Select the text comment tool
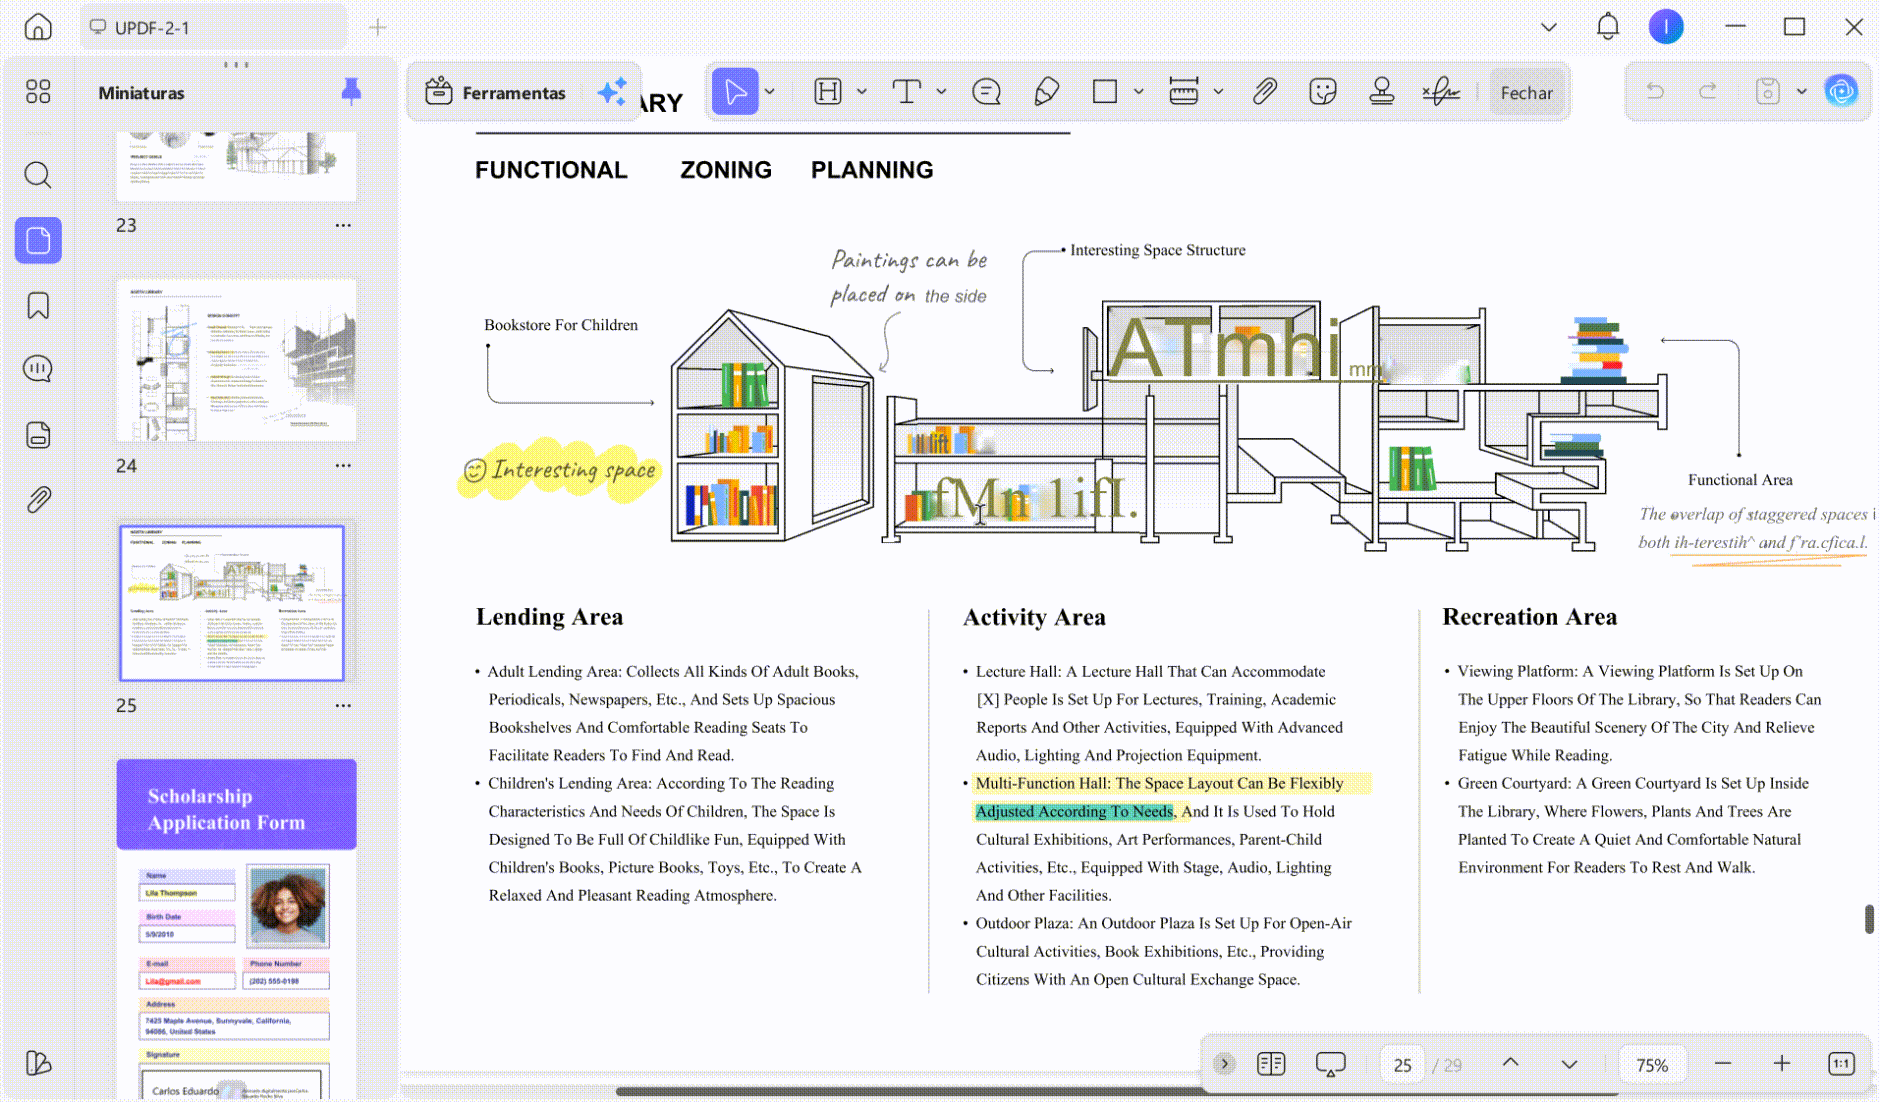Screen dimensions: 1880x1102 [x=906, y=92]
